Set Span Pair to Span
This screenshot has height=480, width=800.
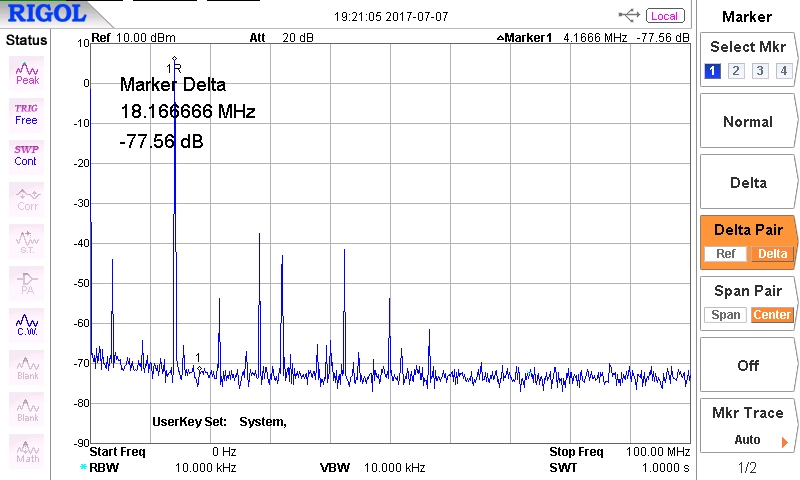coord(726,315)
